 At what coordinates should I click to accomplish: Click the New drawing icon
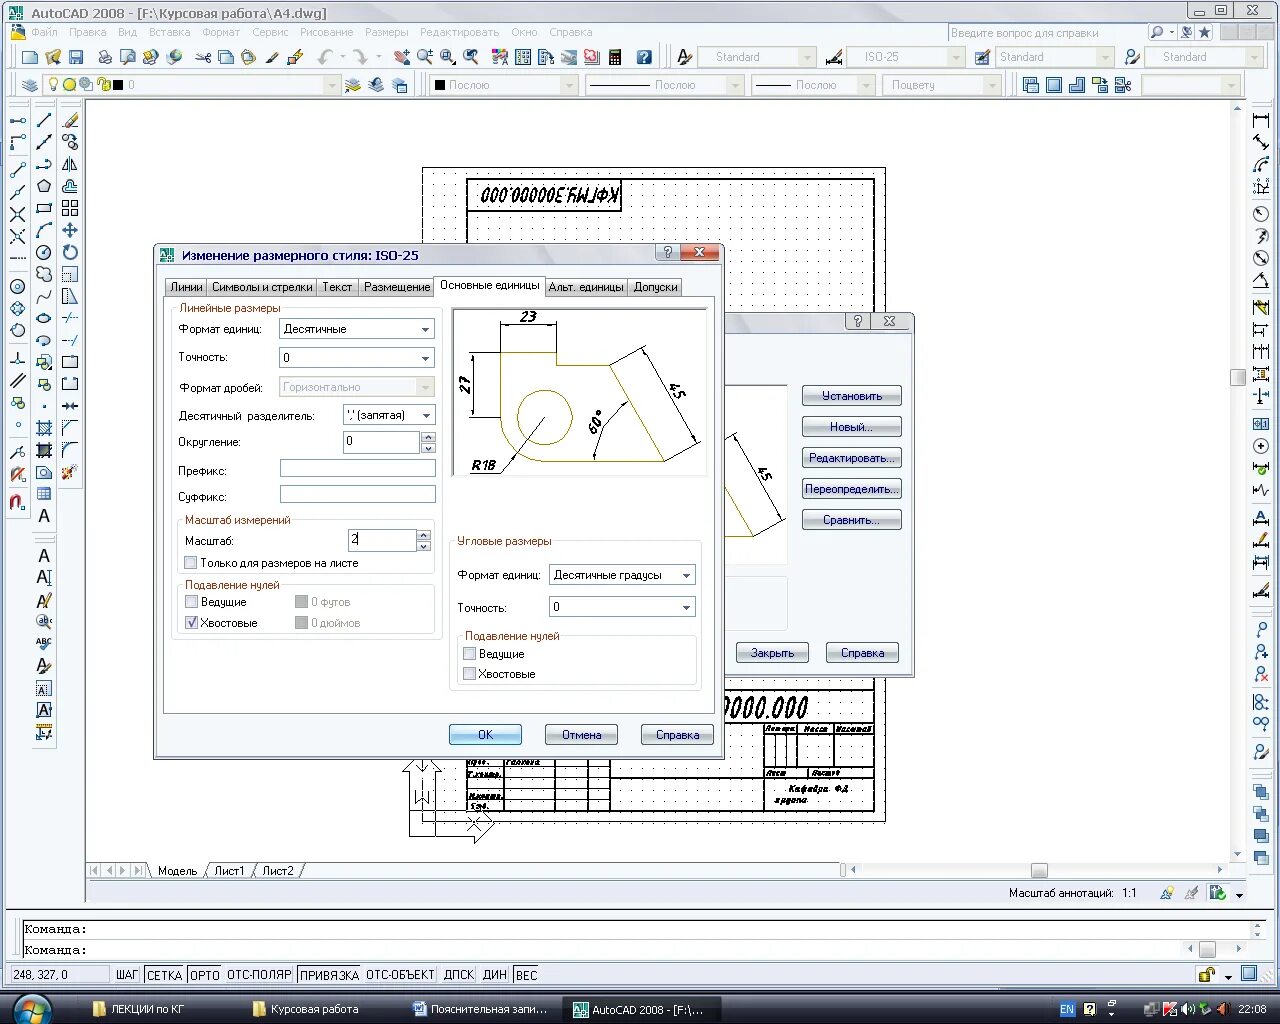29,57
